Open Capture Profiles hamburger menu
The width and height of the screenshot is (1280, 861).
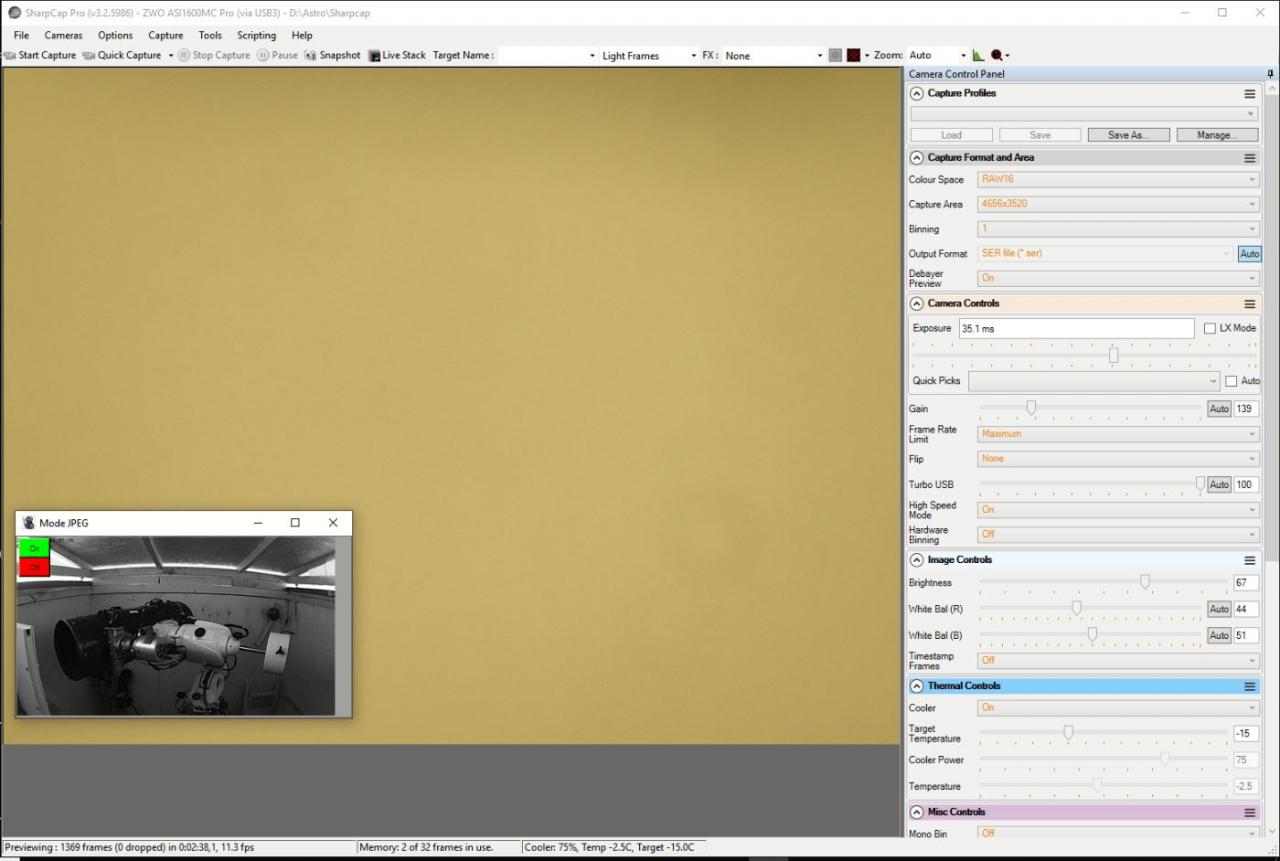(x=1249, y=94)
